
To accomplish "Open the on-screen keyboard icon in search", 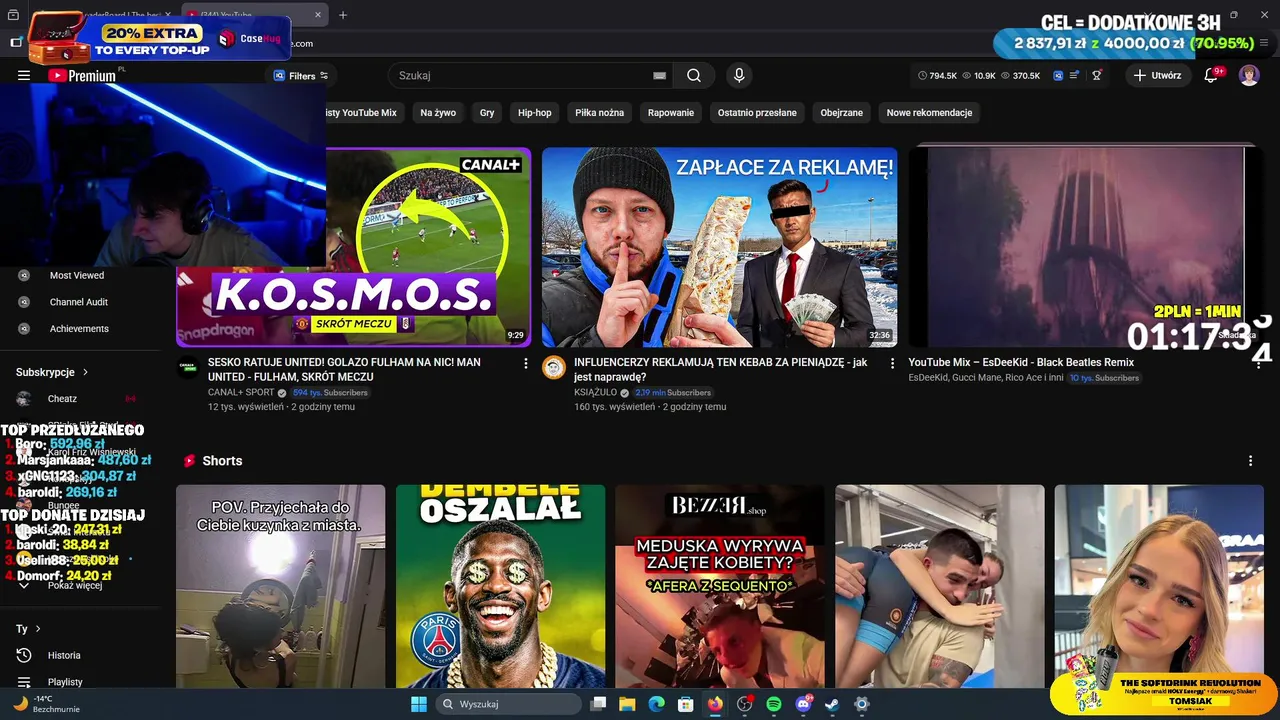I will tap(659, 75).
